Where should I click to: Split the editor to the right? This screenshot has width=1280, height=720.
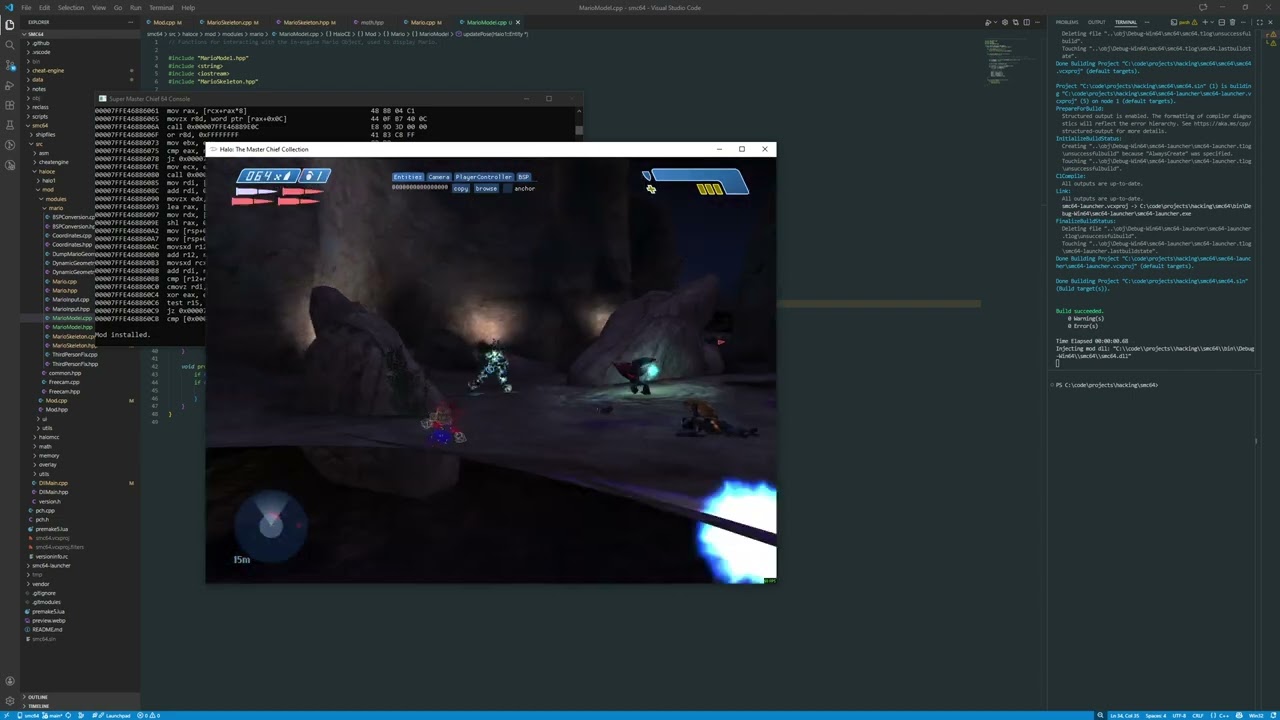click(x=1026, y=22)
